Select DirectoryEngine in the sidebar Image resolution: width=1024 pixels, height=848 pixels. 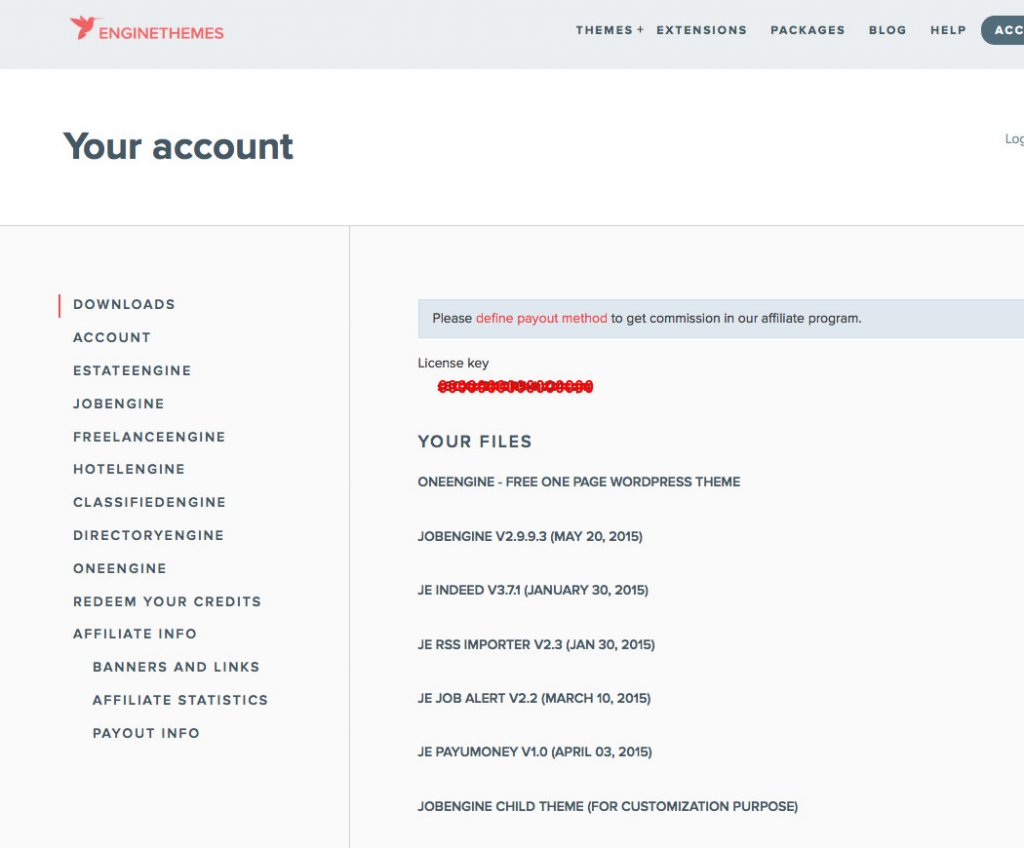[148, 535]
